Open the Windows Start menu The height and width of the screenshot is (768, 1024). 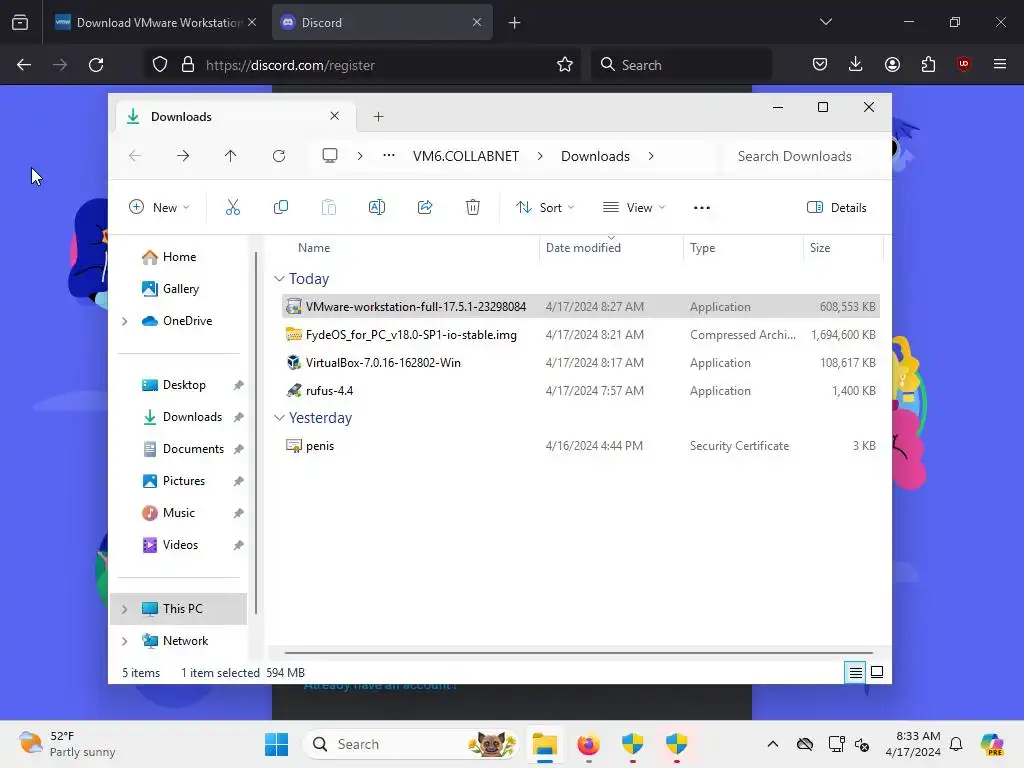tap(276, 744)
